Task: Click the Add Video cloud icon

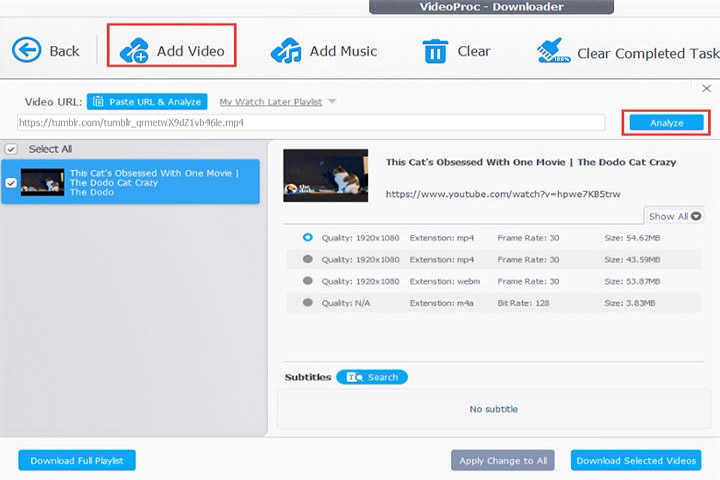Action: 134,51
